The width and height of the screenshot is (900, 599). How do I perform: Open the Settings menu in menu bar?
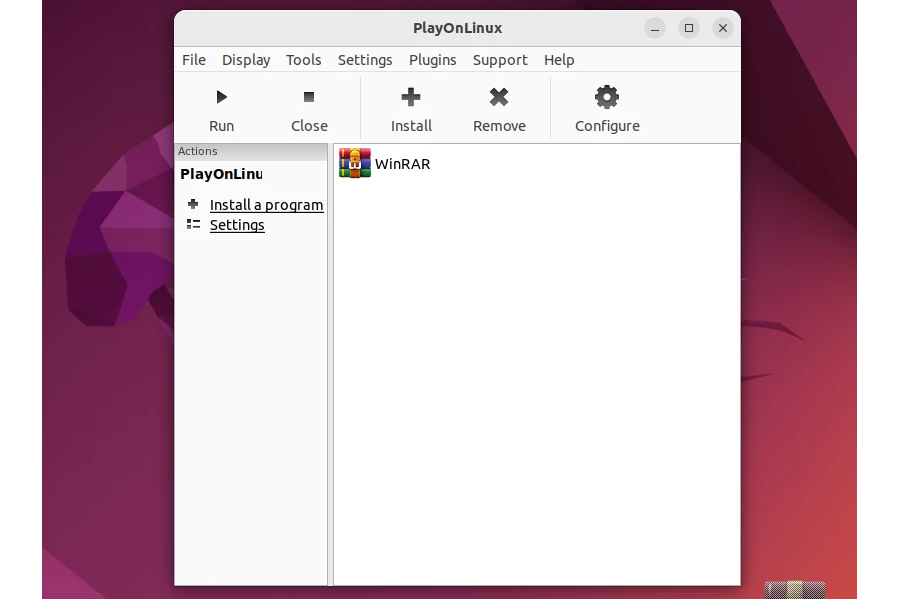point(365,60)
